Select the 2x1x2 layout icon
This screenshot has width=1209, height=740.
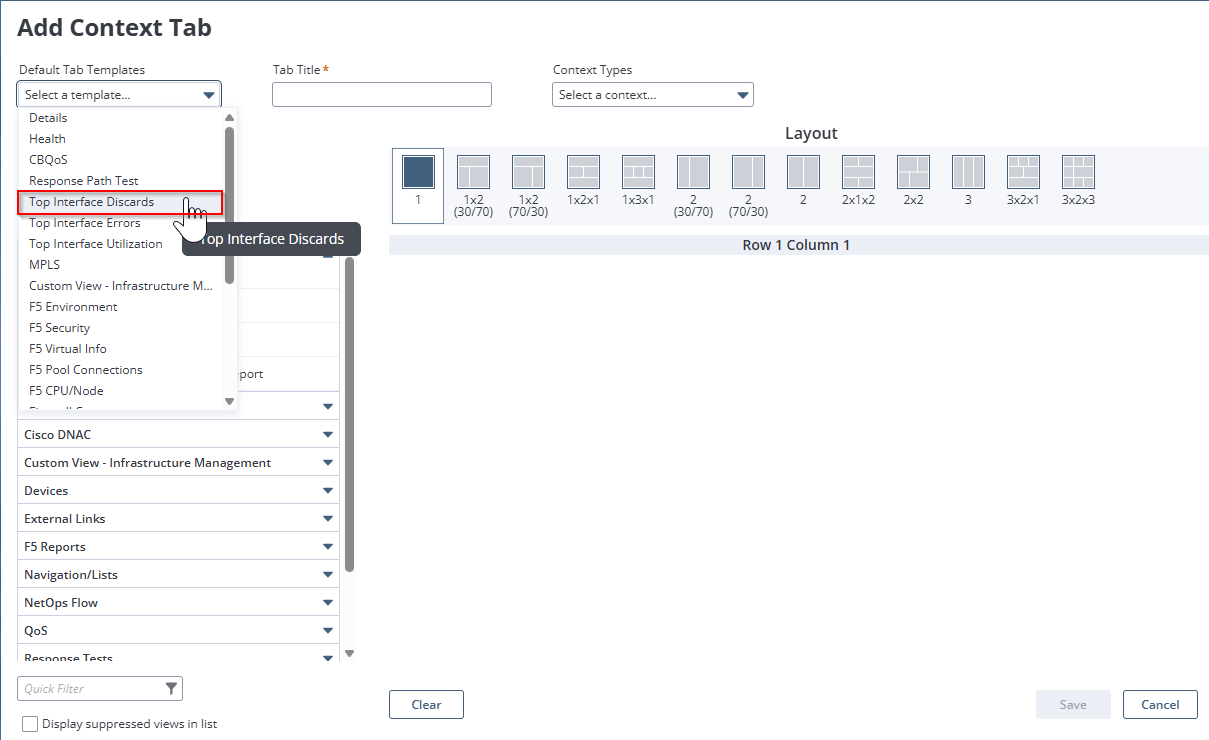tap(858, 172)
